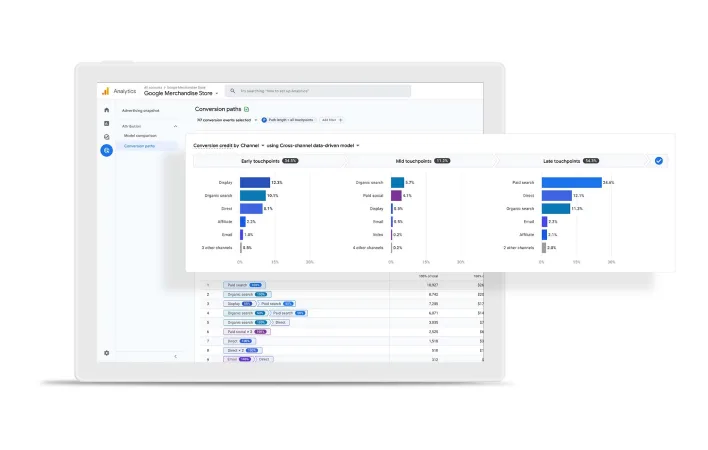Click the Email label in Late touchpoints
This screenshot has height=450, width=708.
click(x=529, y=222)
